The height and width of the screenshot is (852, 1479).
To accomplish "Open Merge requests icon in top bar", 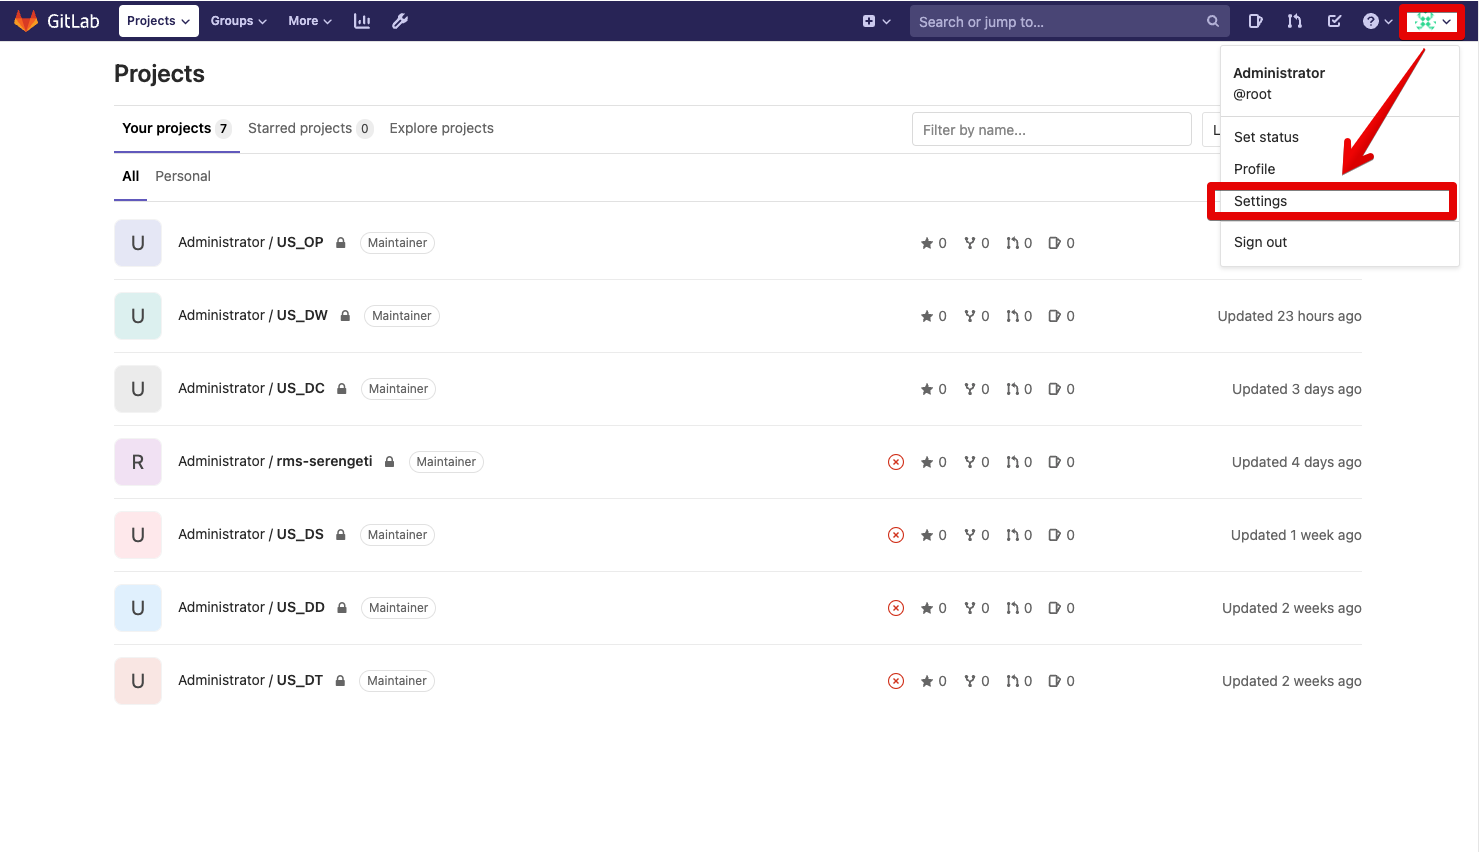I will 1295,21.
